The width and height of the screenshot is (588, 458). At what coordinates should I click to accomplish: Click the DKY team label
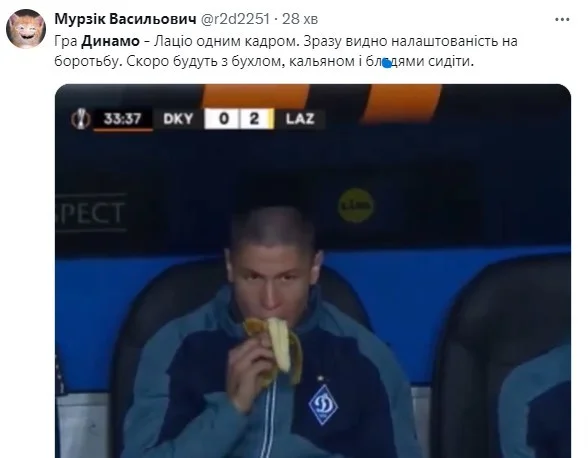click(x=178, y=119)
